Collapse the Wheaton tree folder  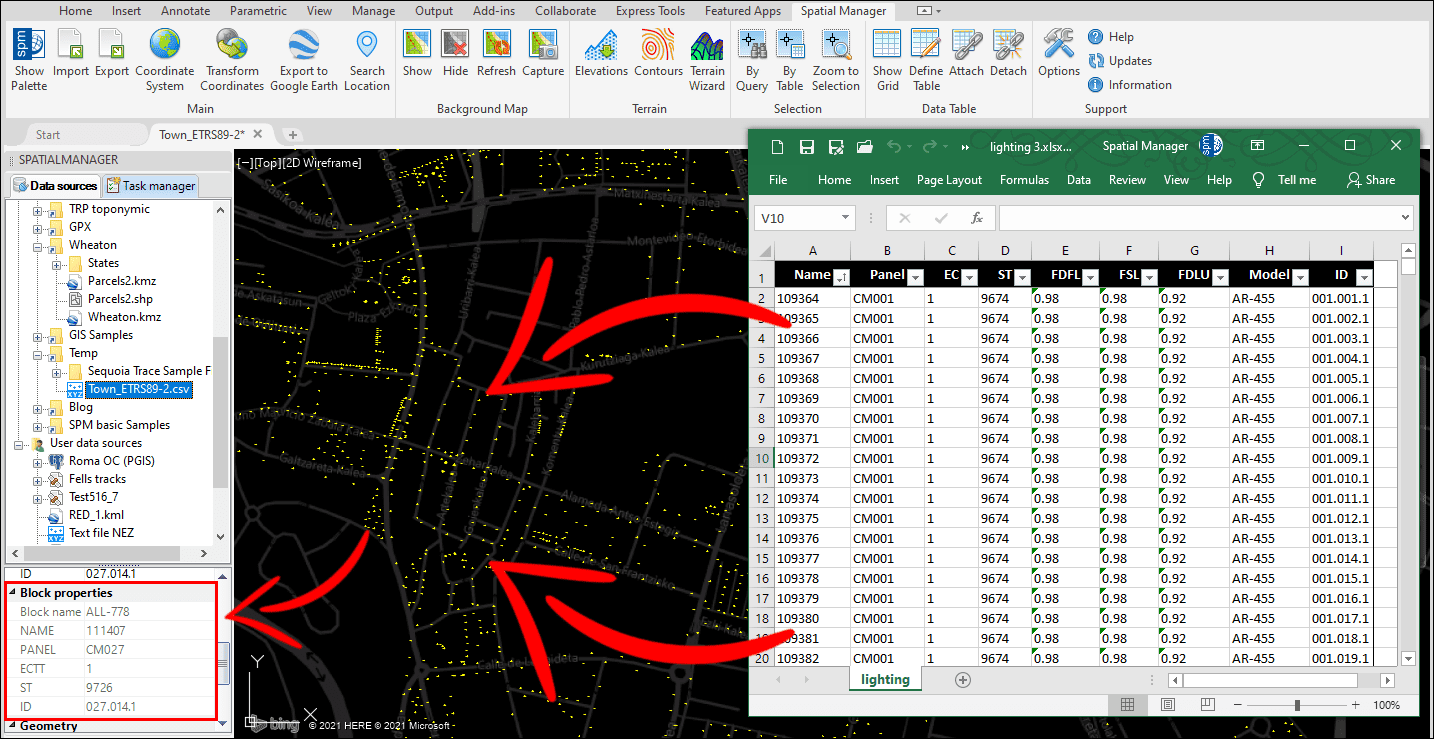(x=38, y=245)
